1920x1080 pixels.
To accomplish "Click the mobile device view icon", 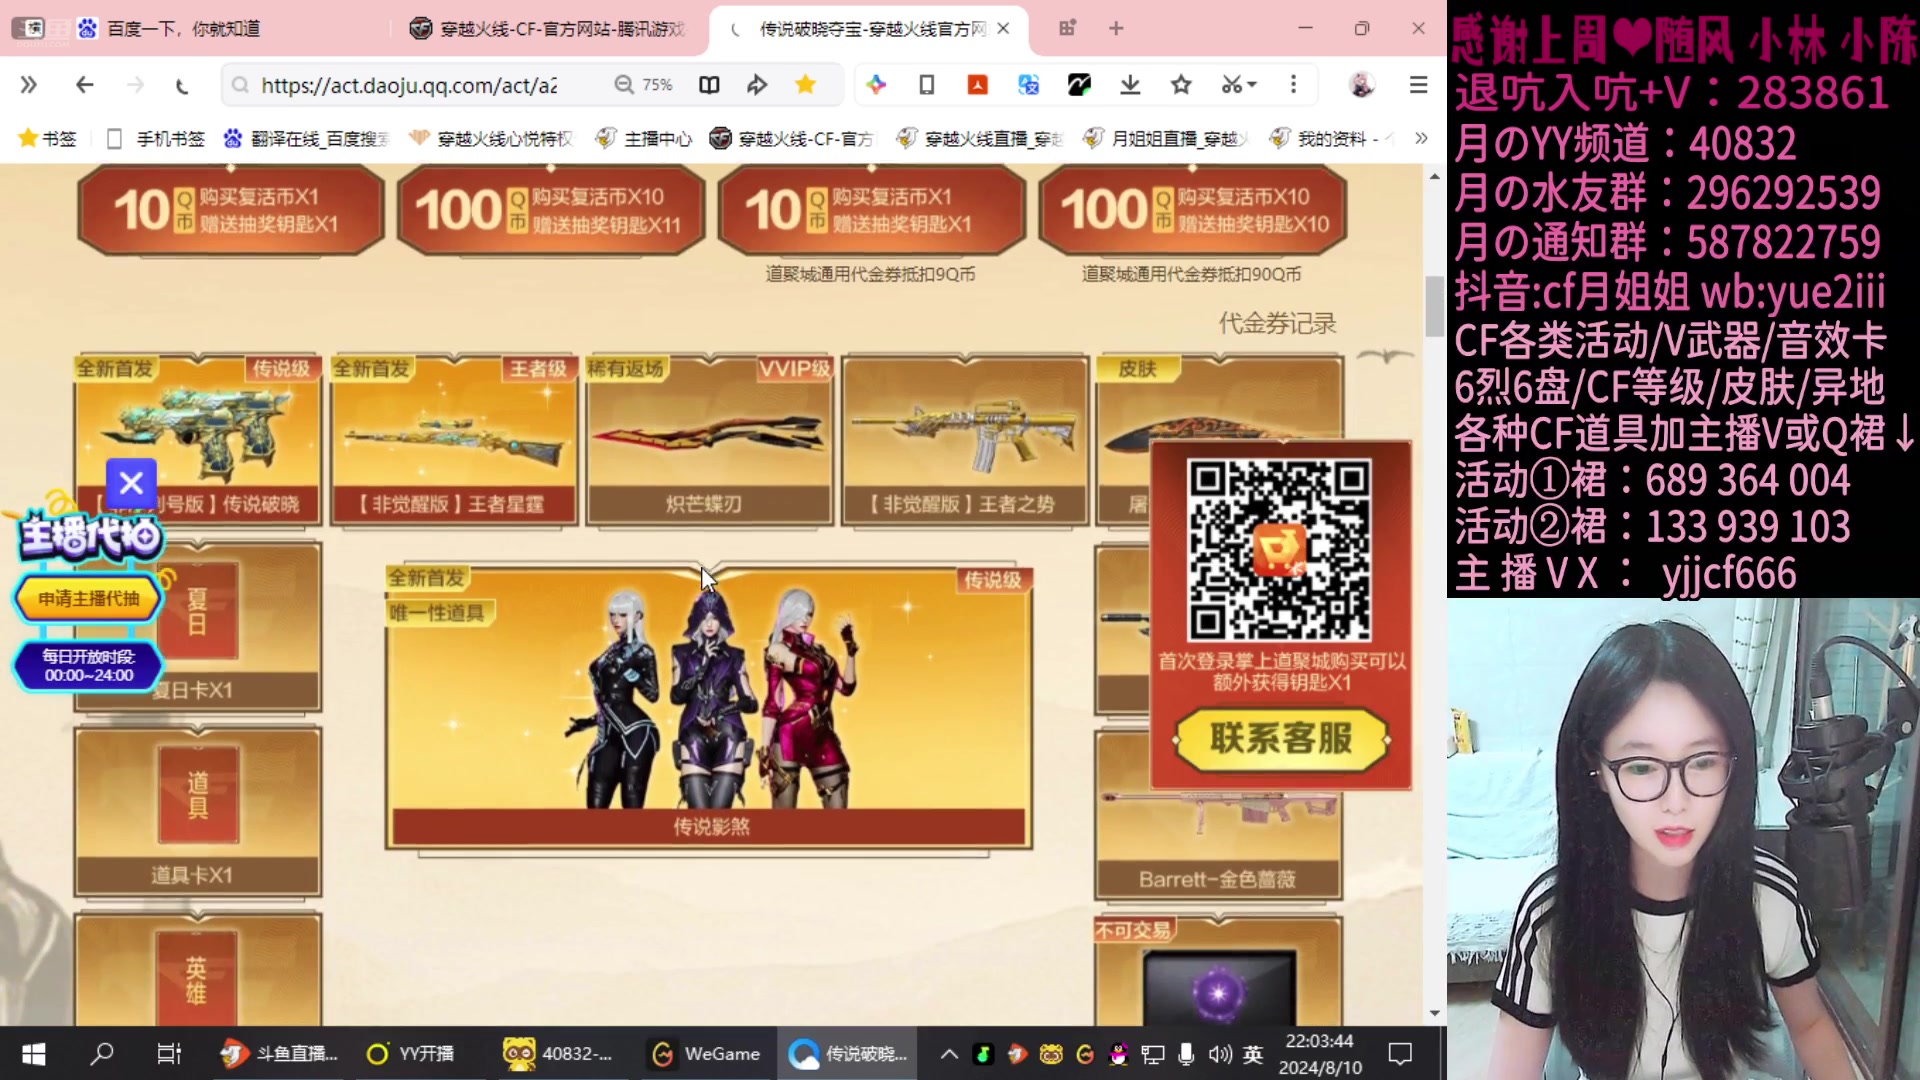I will [927, 85].
